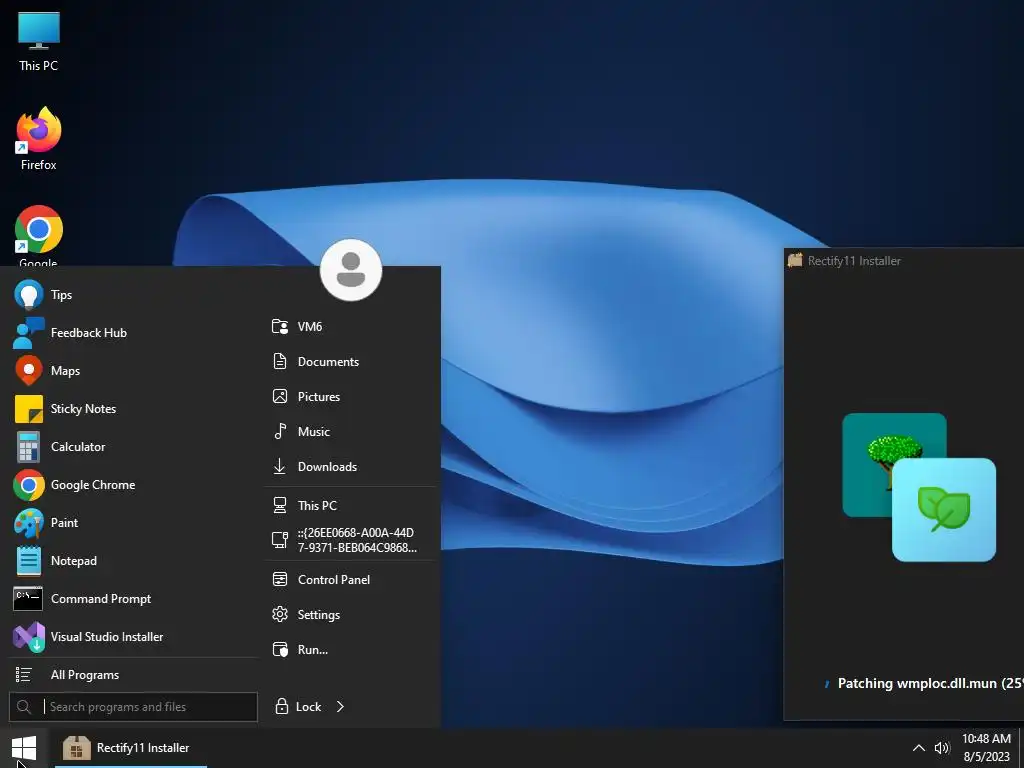
Task: Launch Paint app
Action: pyautogui.click(x=134, y=522)
